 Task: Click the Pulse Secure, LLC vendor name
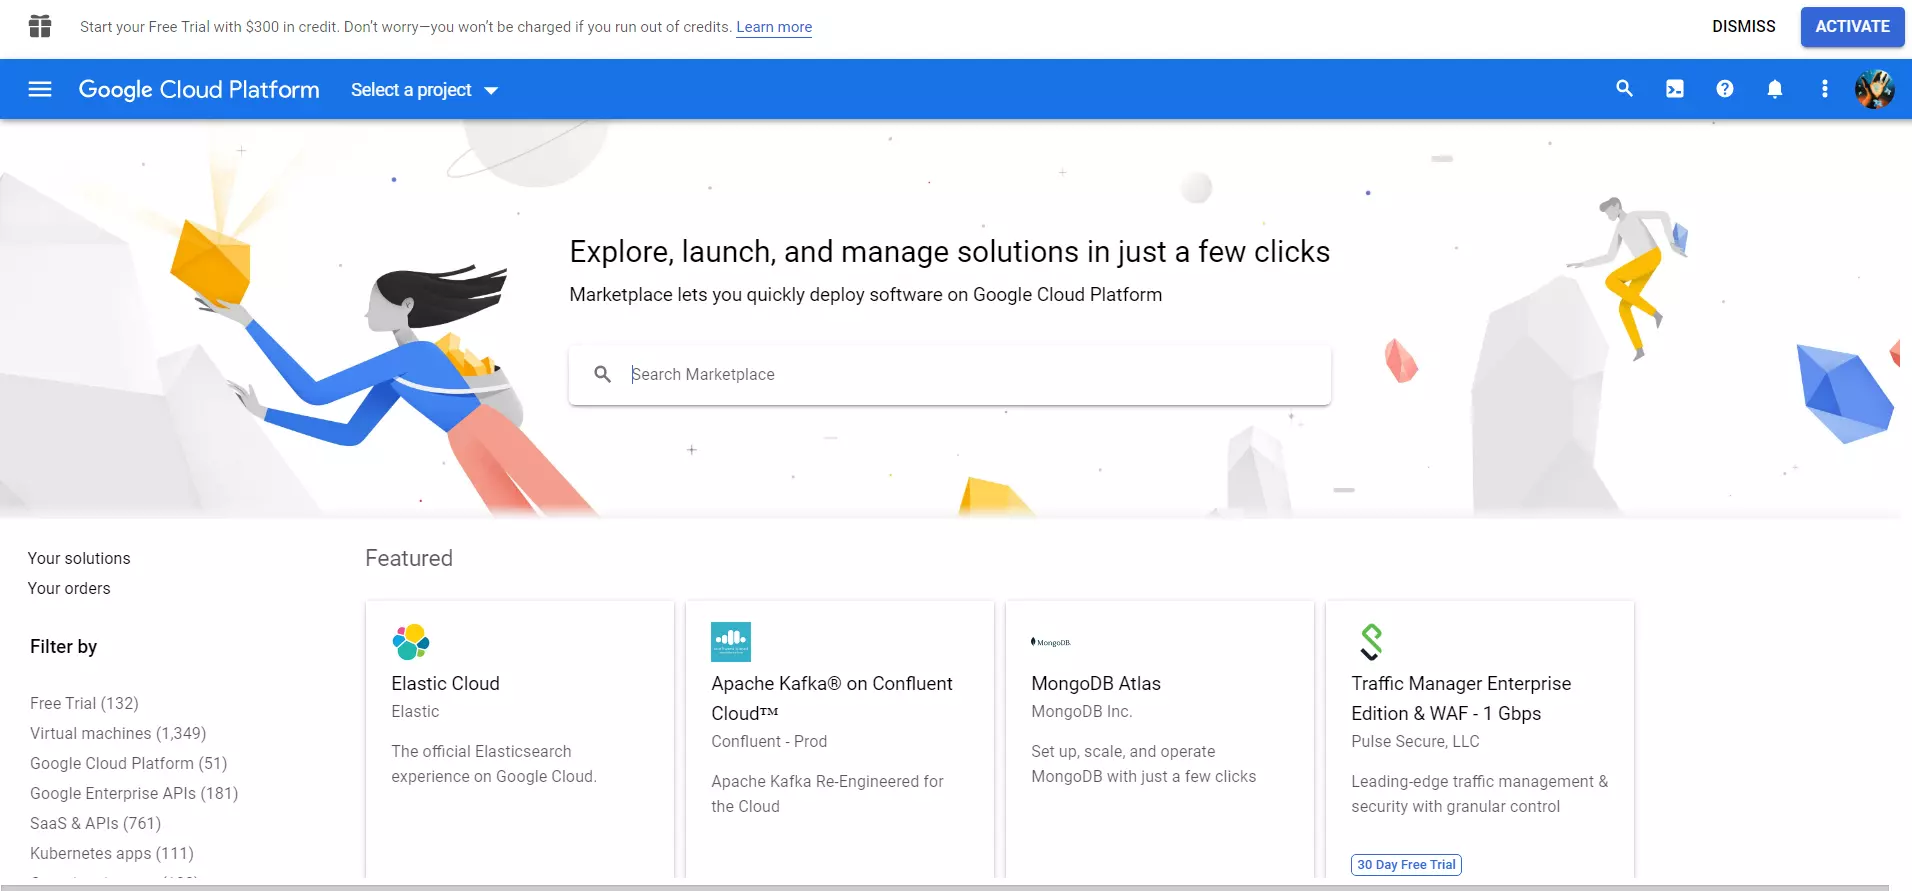click(1415, 741)
